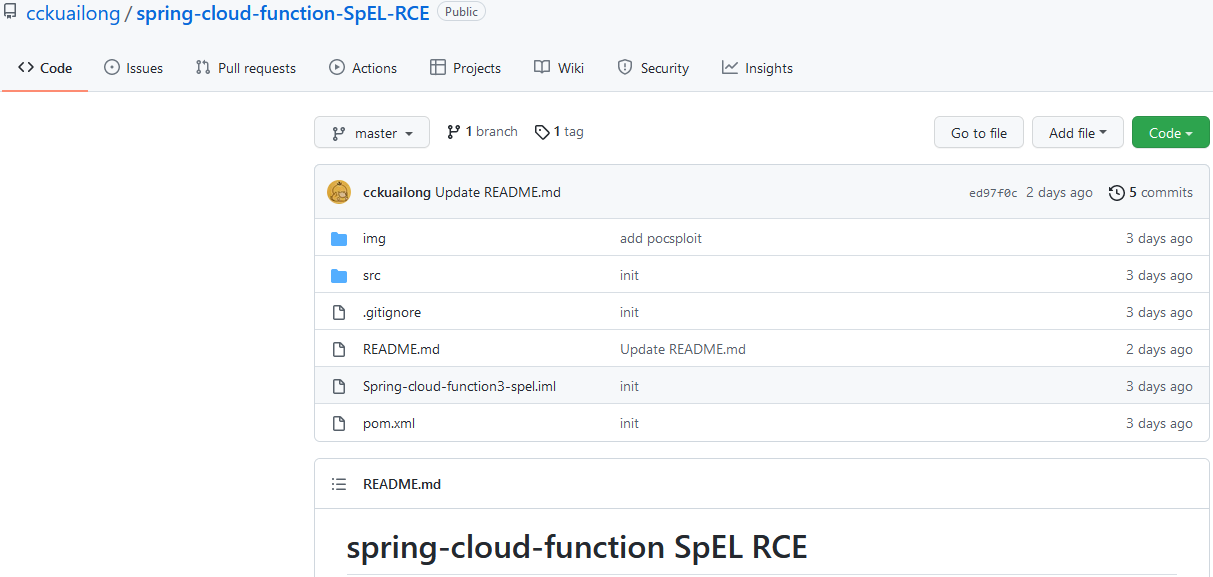Image resolution: width=1213 pixels, height=577 pixels.
Task: Open init commit message for .gitignore row
Action: [x=629, y=313]
